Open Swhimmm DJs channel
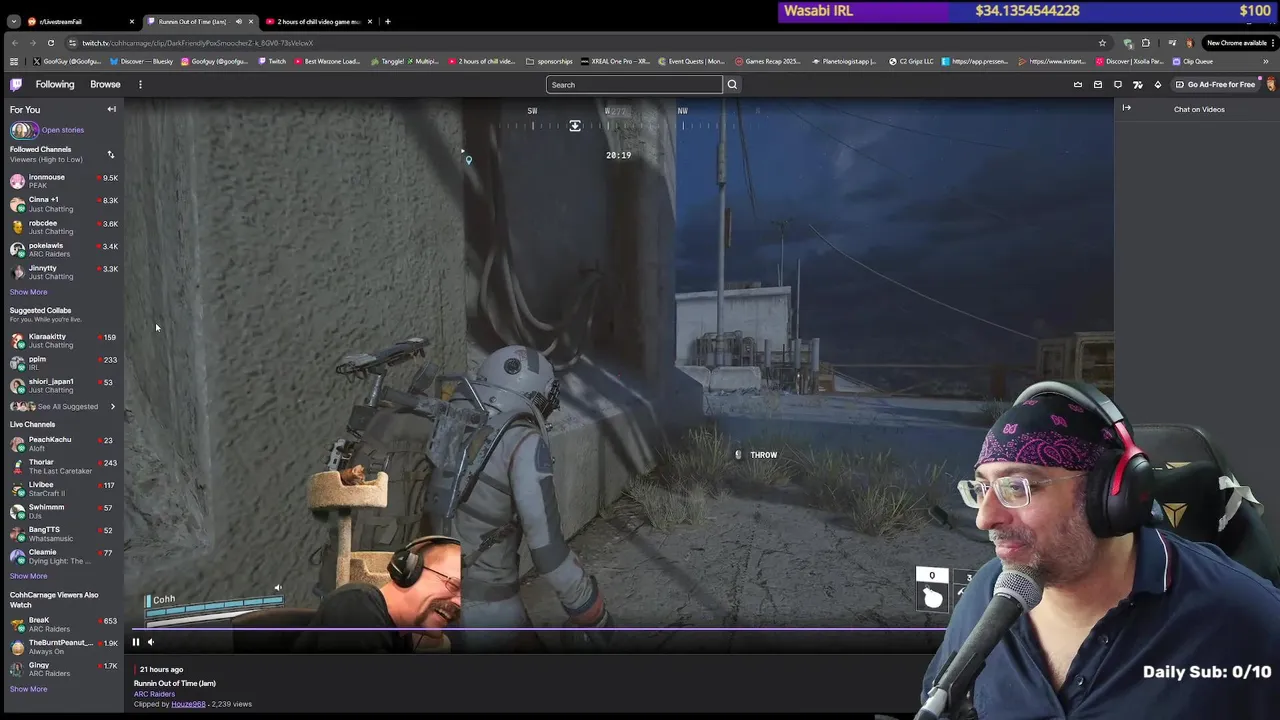1280x720 pixels. click(62, 511)
